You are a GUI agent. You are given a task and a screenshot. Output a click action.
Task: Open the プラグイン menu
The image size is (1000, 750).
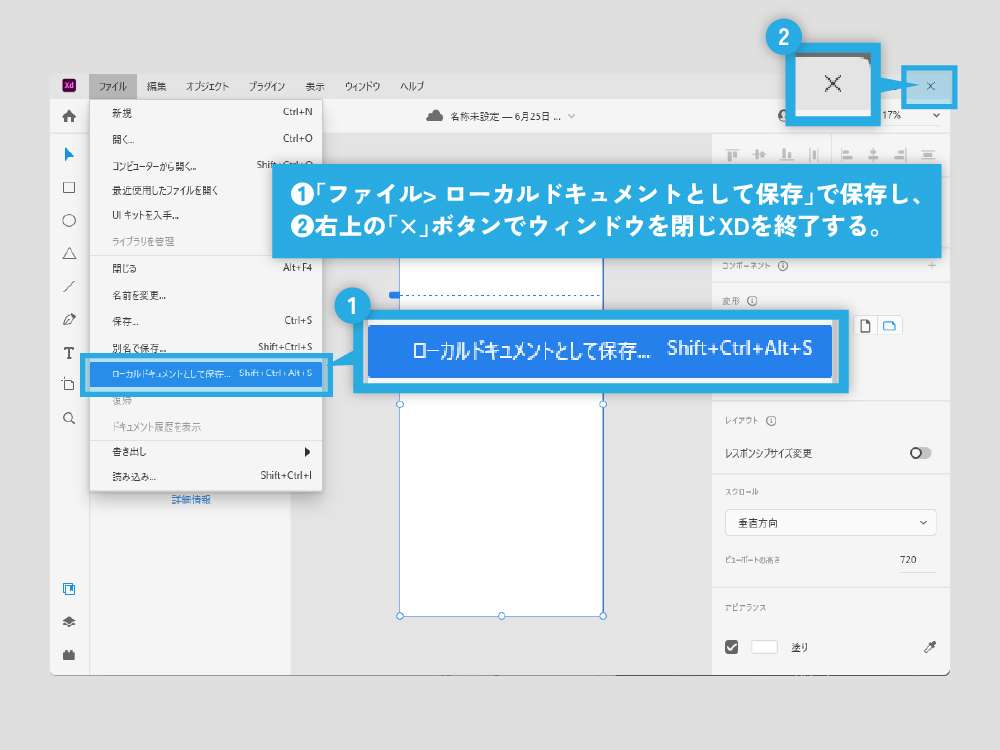tap(267, 86)
